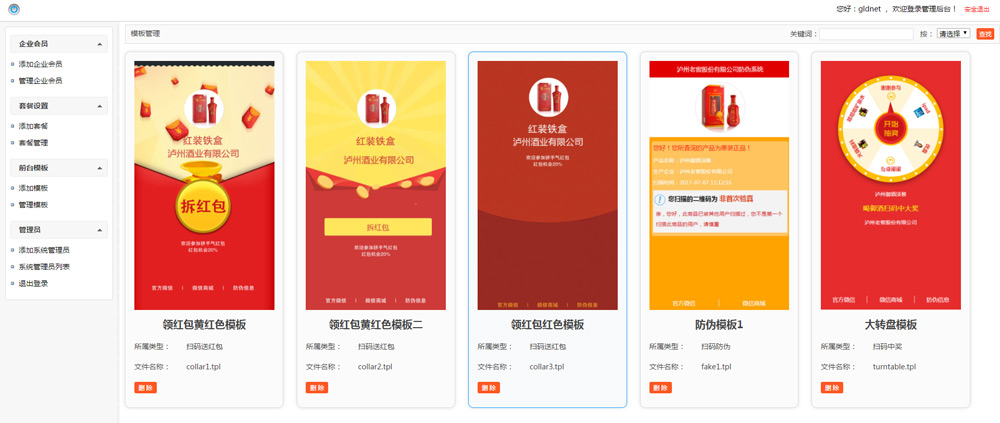
Task: Click the title 领红包红色模板
Action: (547, 325)
